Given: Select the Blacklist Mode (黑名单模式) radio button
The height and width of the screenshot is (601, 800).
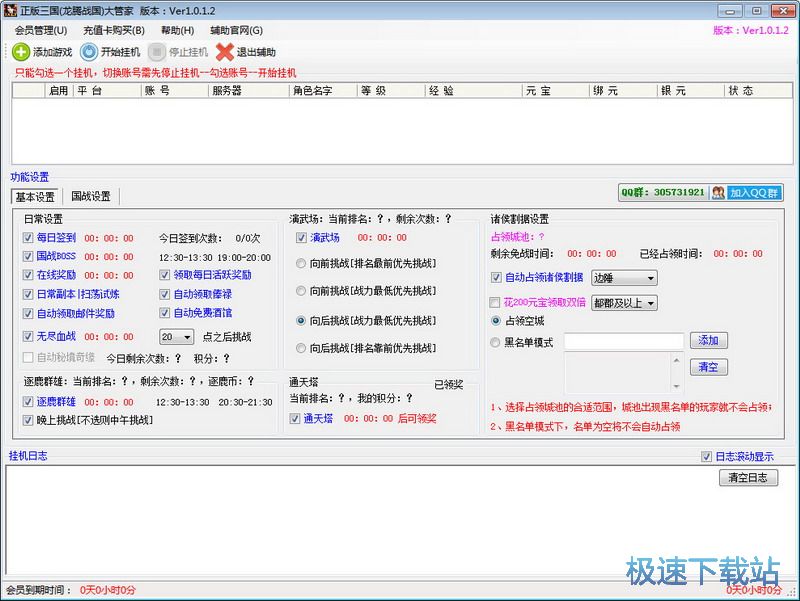Looking at the screenshot, I should [x=497, y=342].
